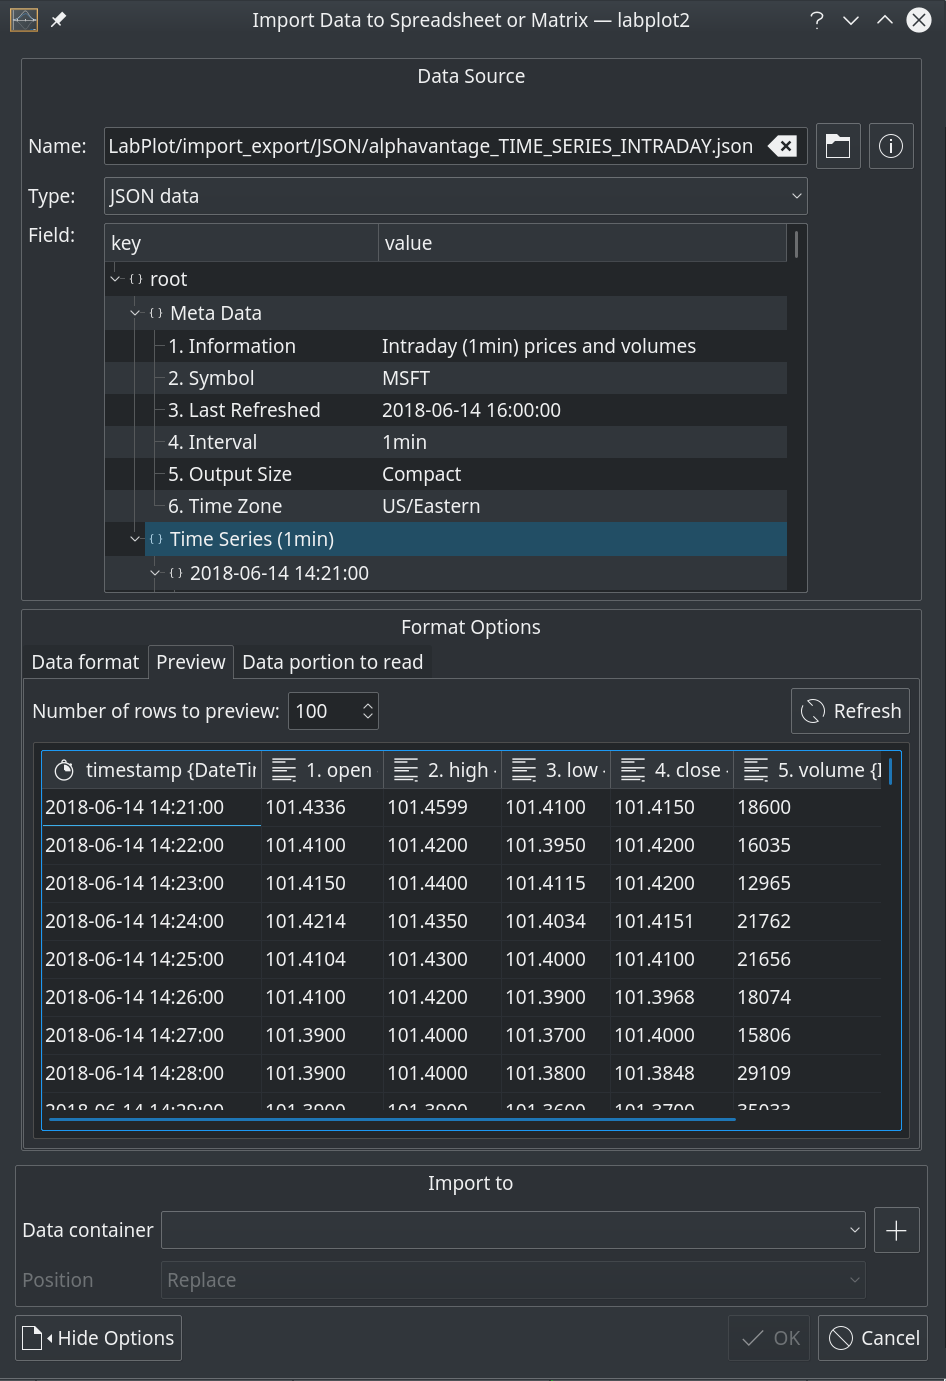Open the Data portion to read tab

click(x=332, y=661)
